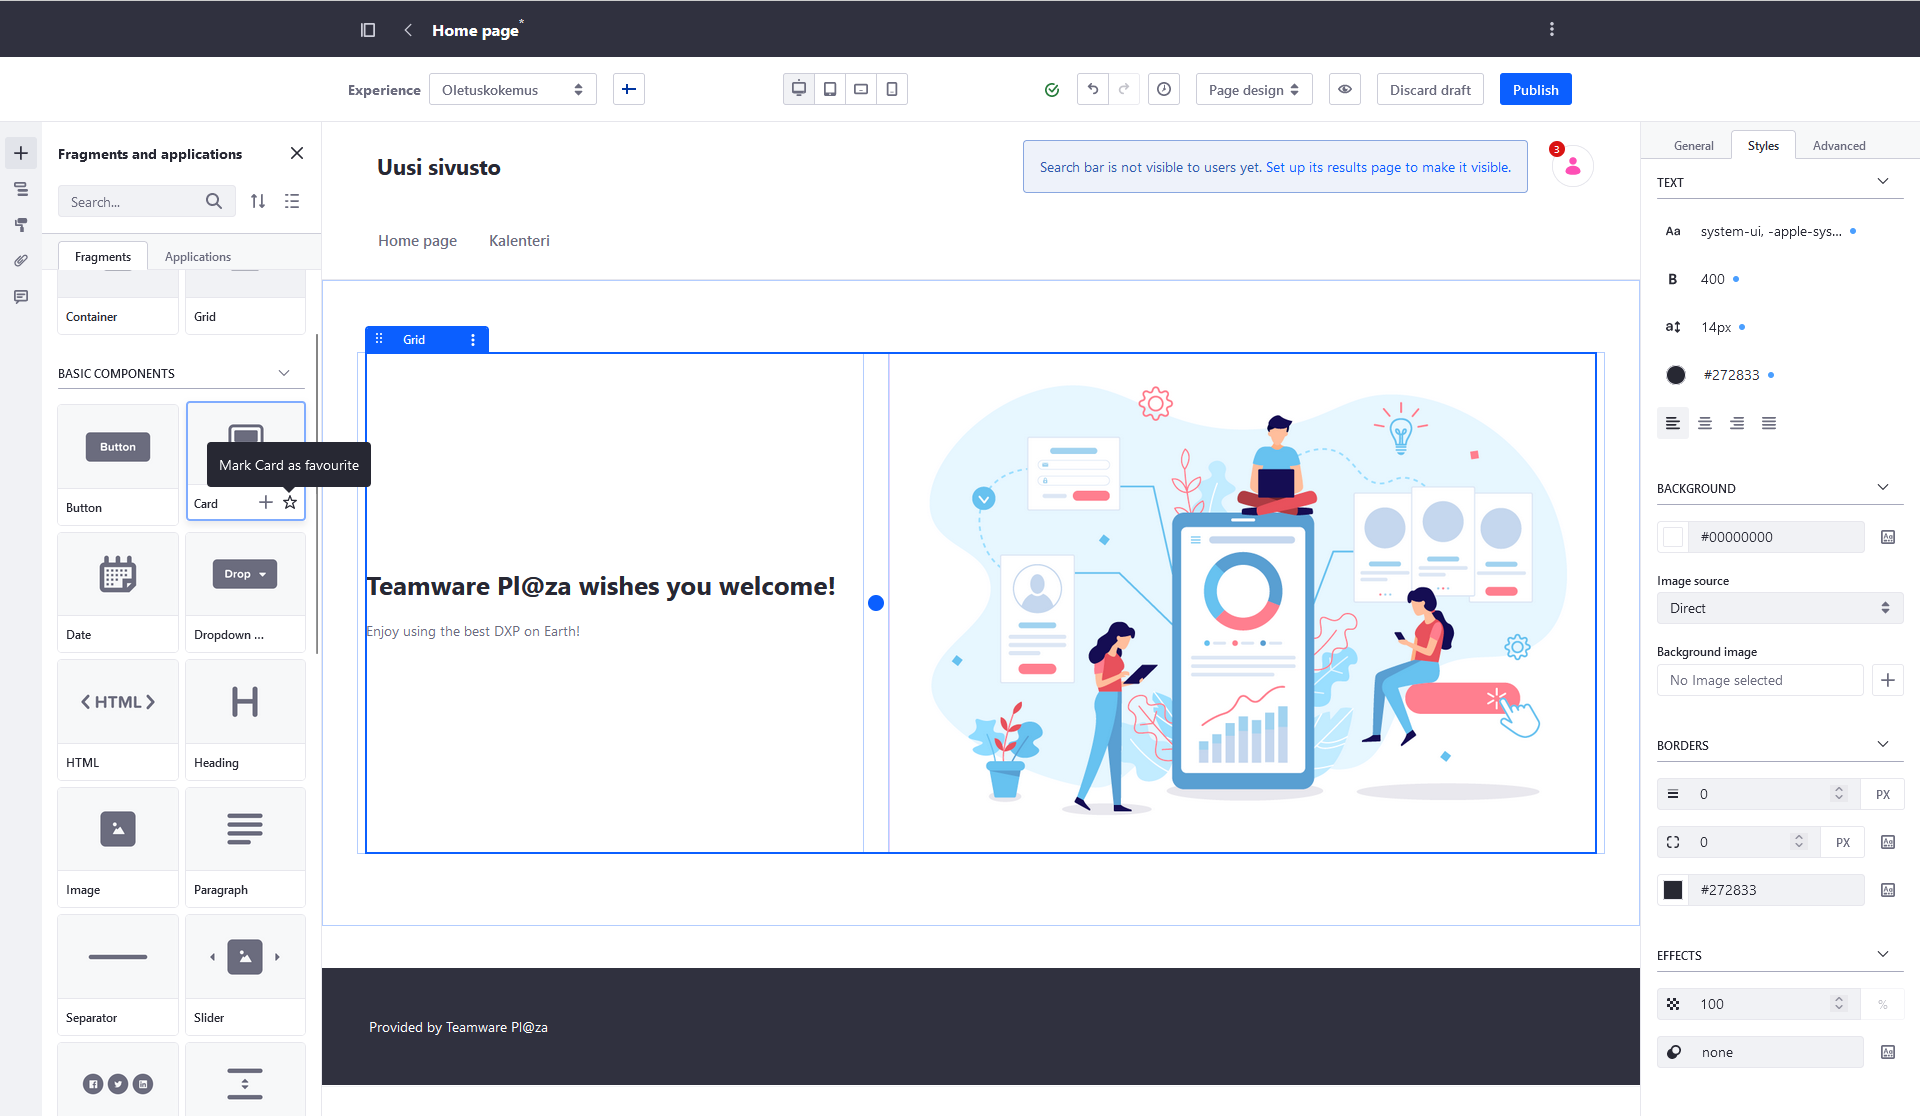Switch to portrait phone viewport
This screenshot has width=1920, height=1116.
coord(892,89)
